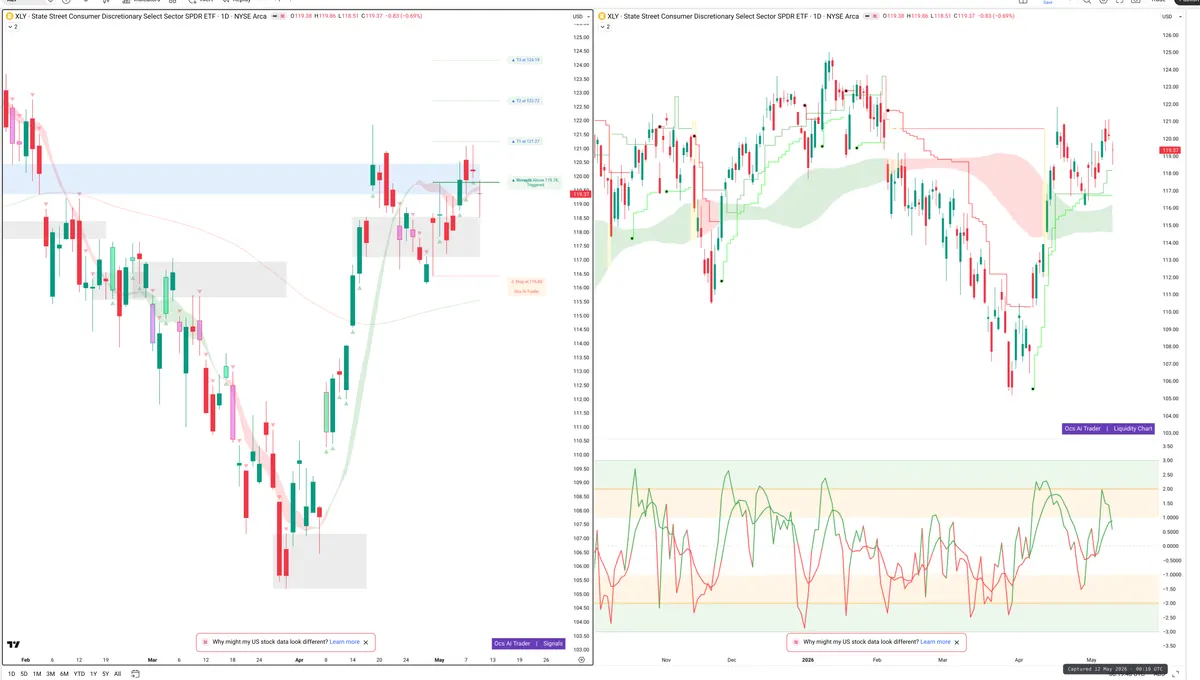Select the 1M time range
1200x680 pixels.
[x=37, y=674]
